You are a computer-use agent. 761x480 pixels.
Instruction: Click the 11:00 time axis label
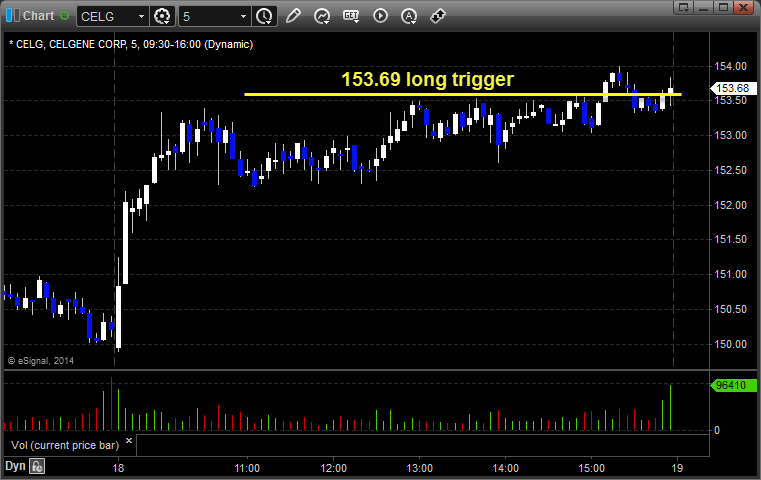(247, 468)
